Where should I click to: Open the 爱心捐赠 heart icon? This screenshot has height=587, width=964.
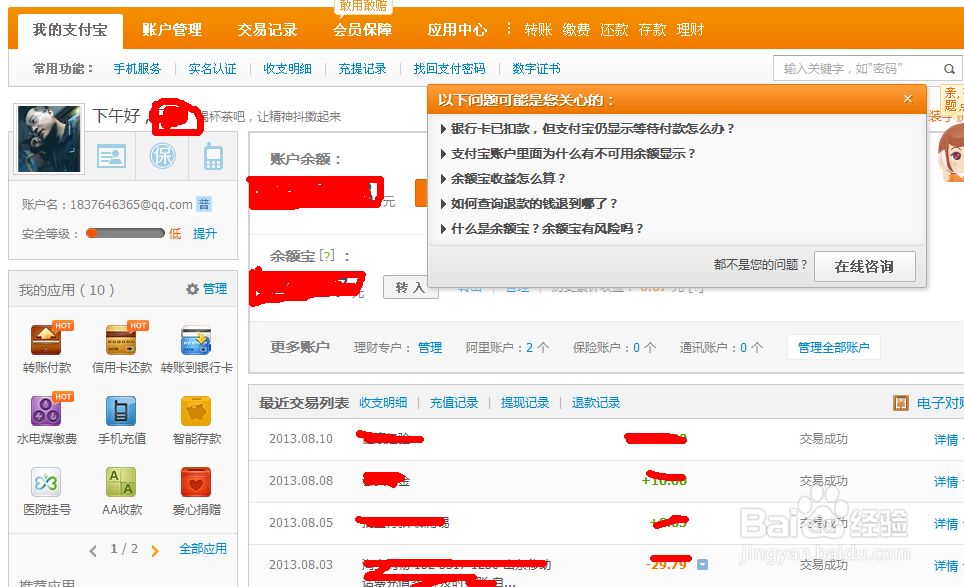pos(196,482)
